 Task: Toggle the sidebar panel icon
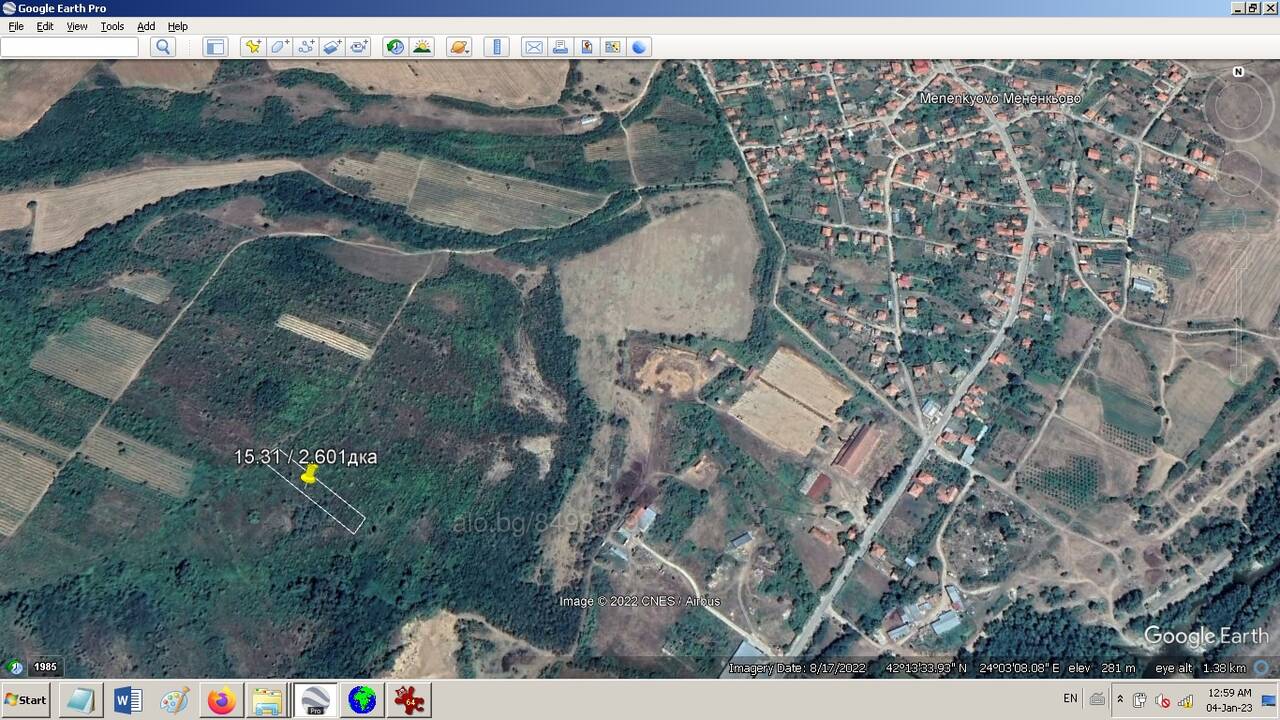(215, 47)
